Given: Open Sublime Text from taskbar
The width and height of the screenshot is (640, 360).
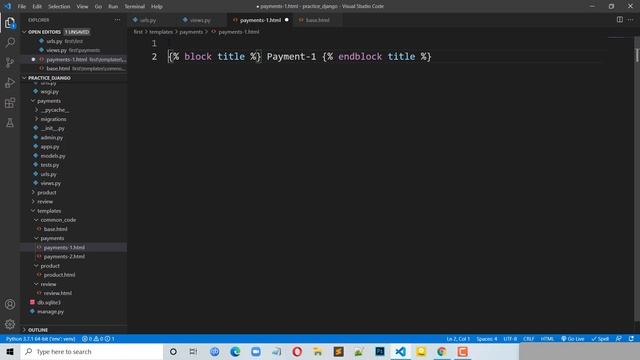Looking at the screenshot, I should click(338, 351).
